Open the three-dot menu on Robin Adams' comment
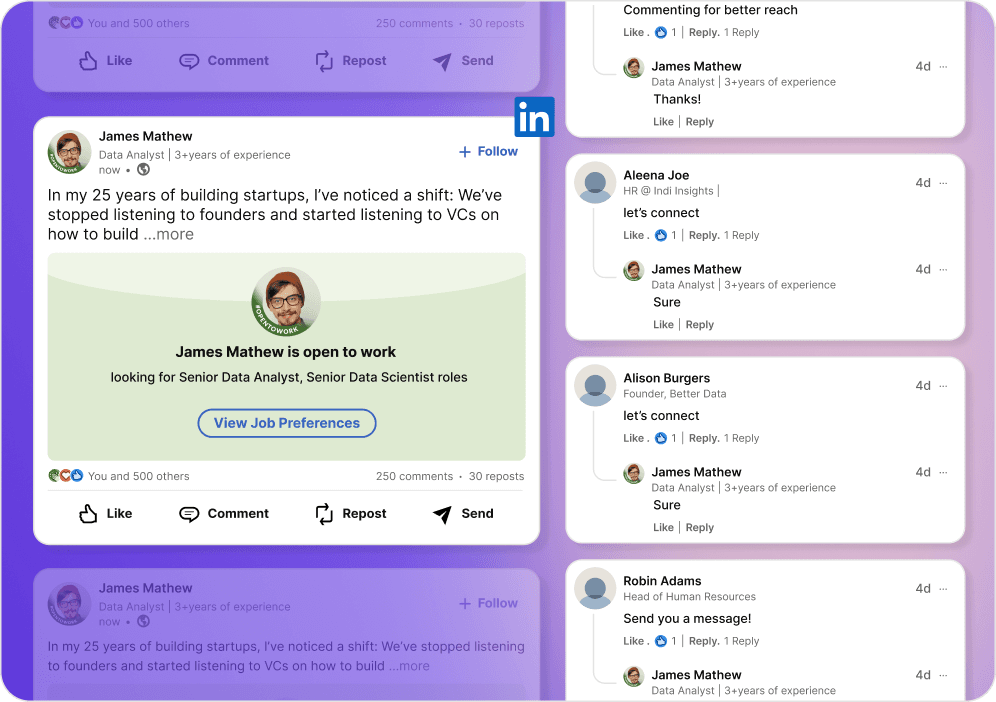996x702 pixels. pos(943,589)
